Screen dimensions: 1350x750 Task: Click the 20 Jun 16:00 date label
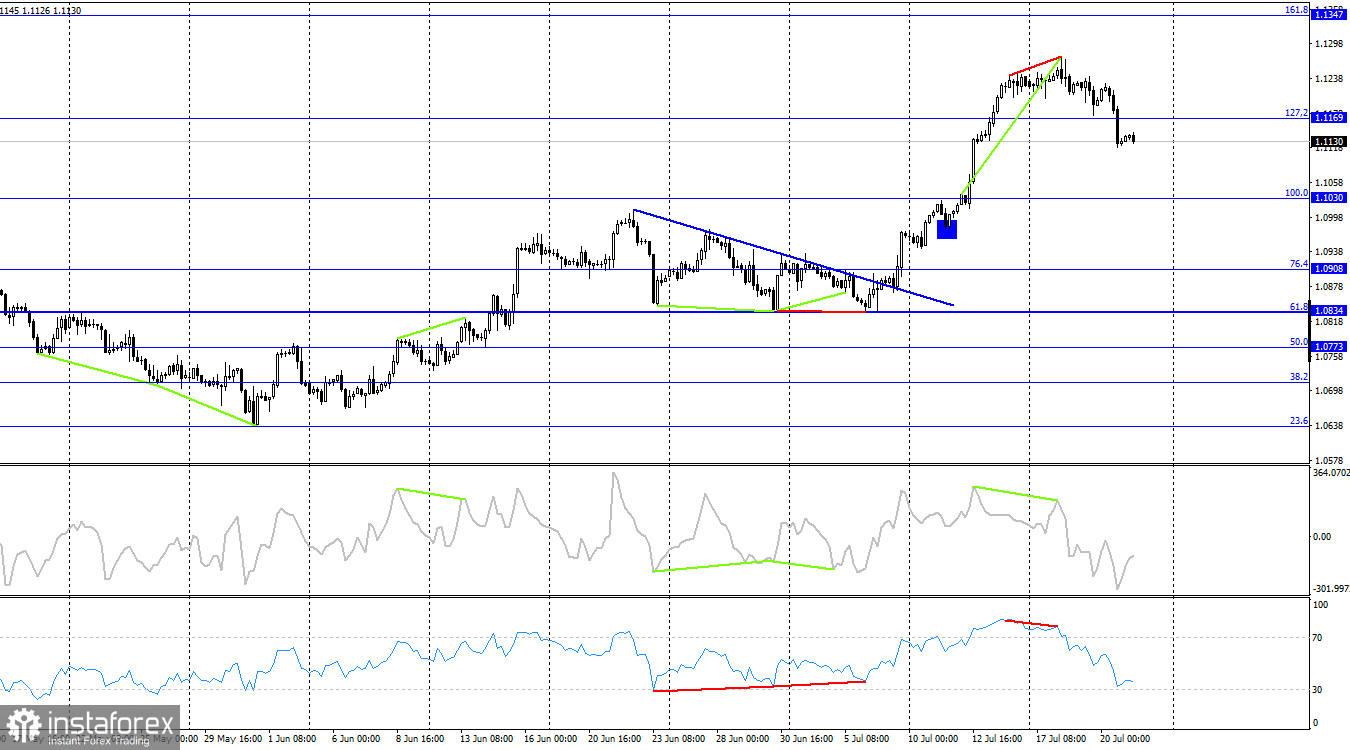click(615, 739)
